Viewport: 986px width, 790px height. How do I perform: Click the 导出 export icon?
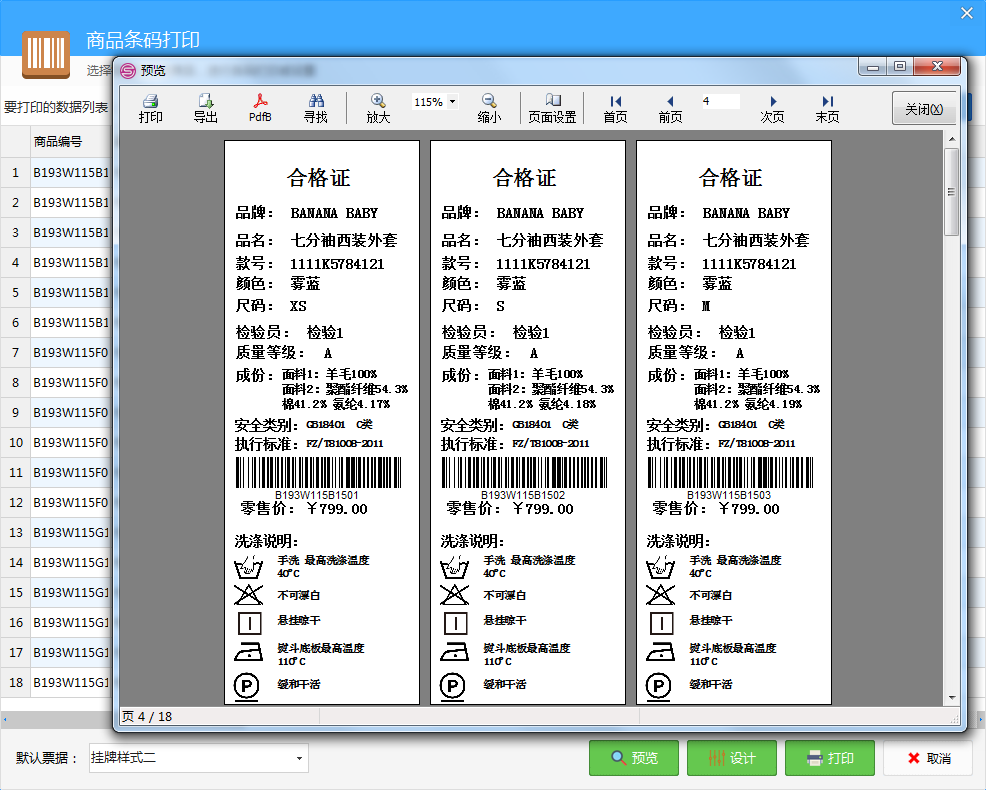206,108
